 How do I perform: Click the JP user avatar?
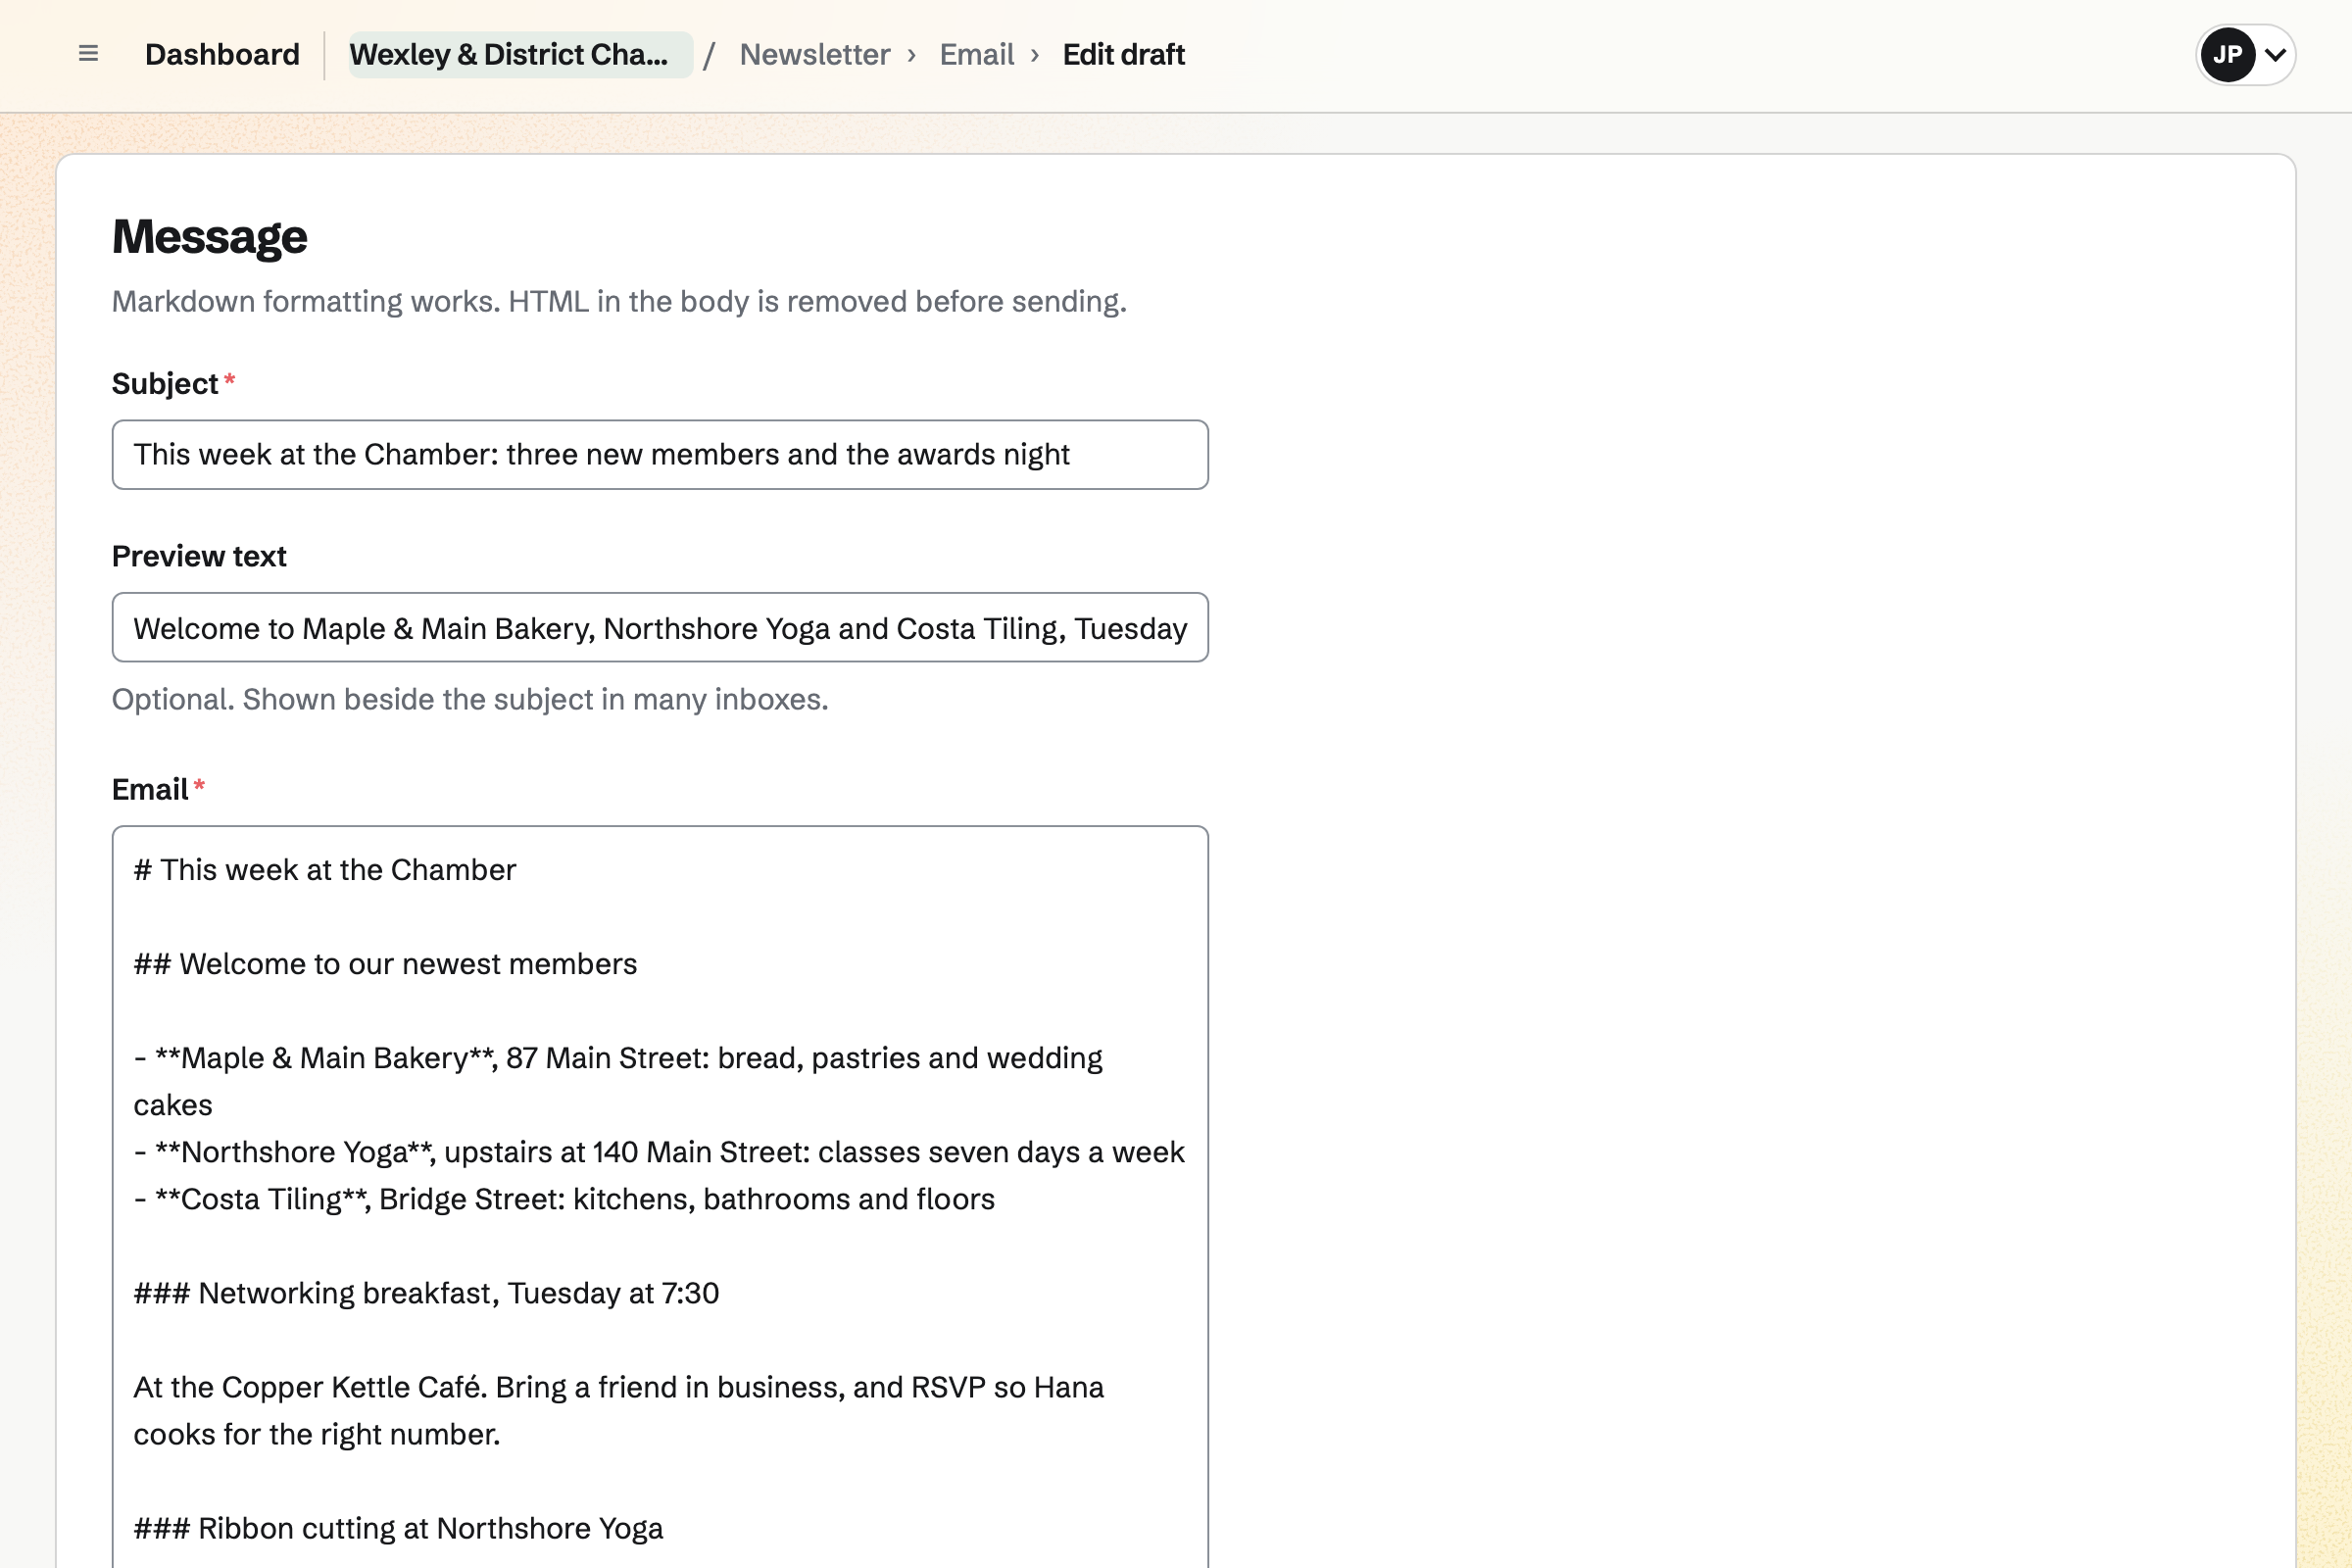coord(2227,54)
